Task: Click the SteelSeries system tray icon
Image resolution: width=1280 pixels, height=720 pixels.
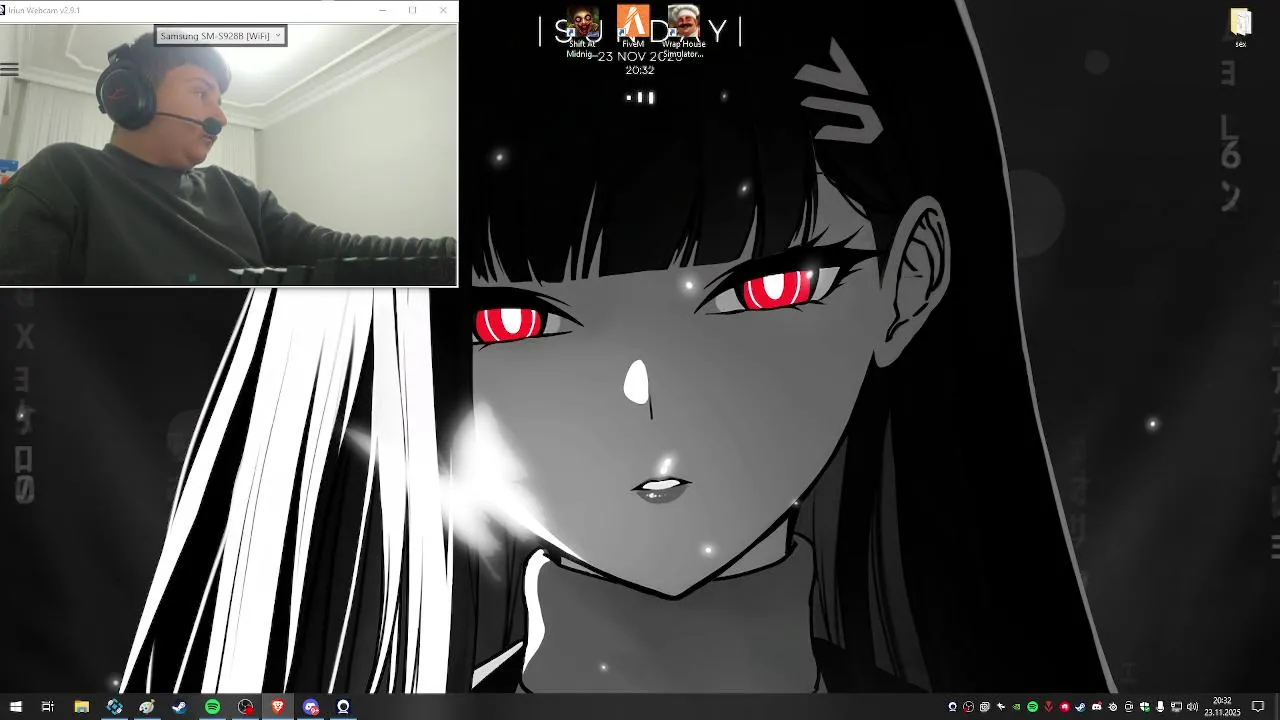Action: pos(1113,707)
